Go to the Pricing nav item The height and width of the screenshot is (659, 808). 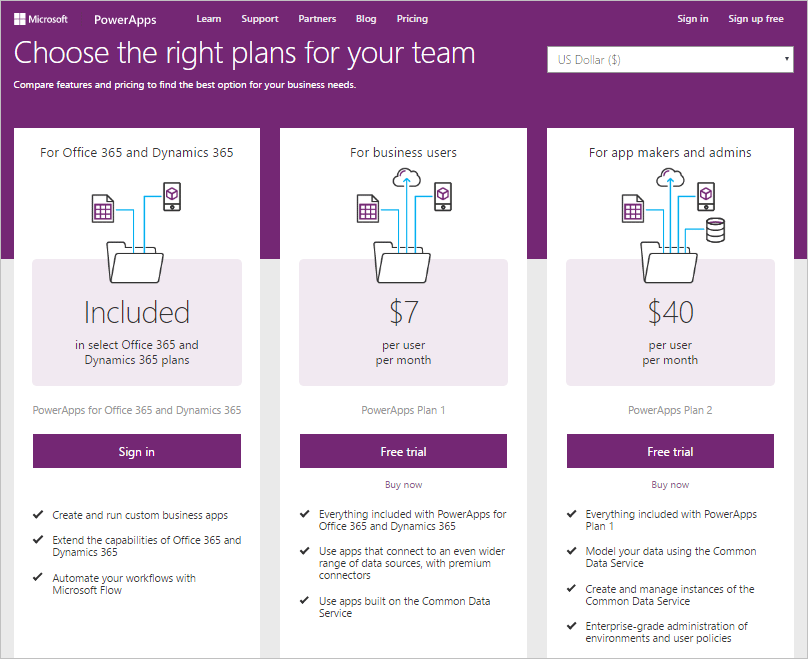pos(412,19)
